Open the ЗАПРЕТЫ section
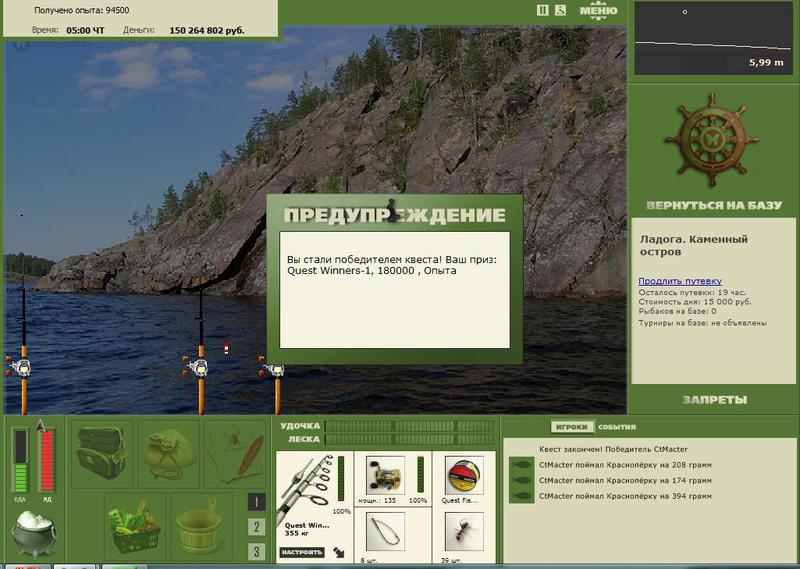The height and width of the screenshot is (569, 800). (x=714, y=400)
